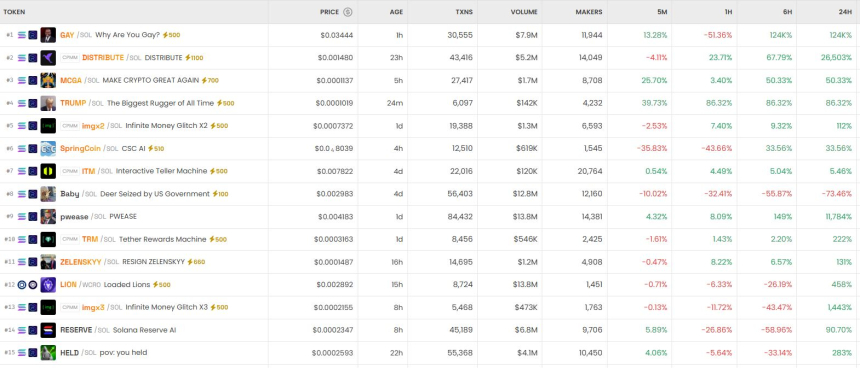Click the DEX icon in LION row
The height and width of the screenshot is (368, 860).
33,285
